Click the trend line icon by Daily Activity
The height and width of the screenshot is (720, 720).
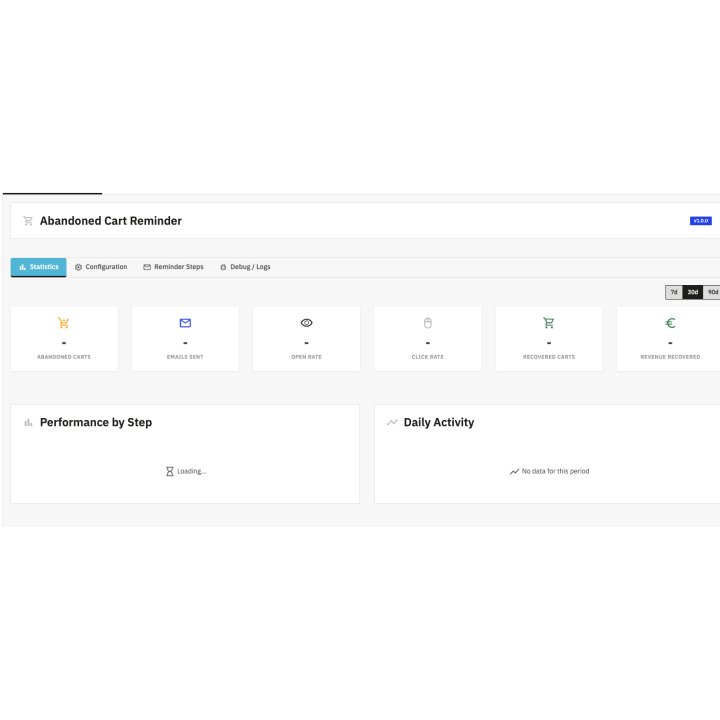pyautogui.click(x=392, y=423)
